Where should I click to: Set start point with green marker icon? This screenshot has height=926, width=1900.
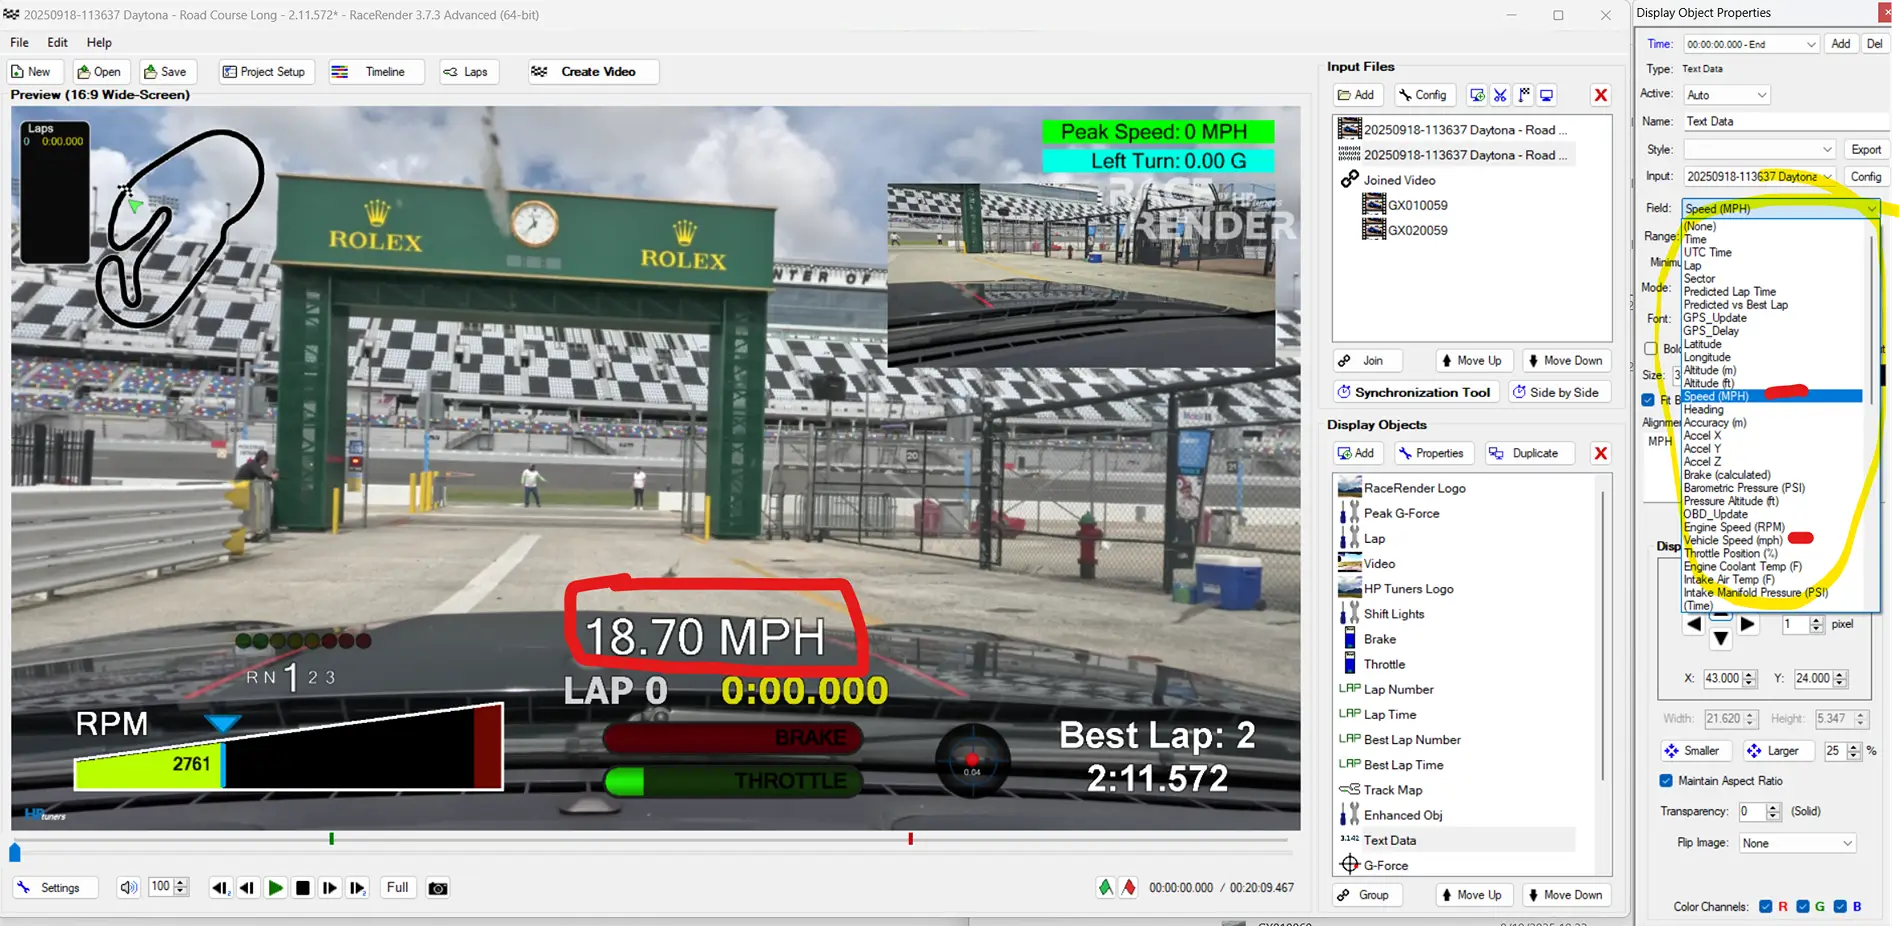1105,888
